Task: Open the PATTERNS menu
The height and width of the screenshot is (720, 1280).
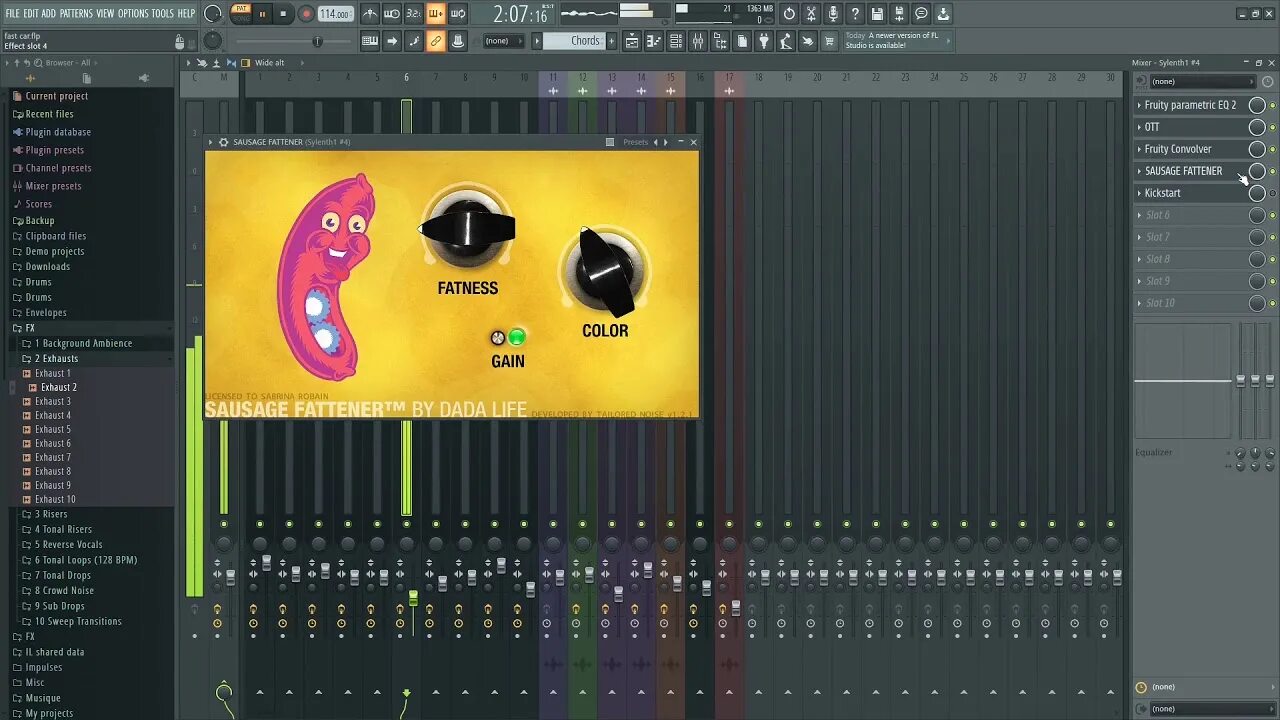Action: 76,13
